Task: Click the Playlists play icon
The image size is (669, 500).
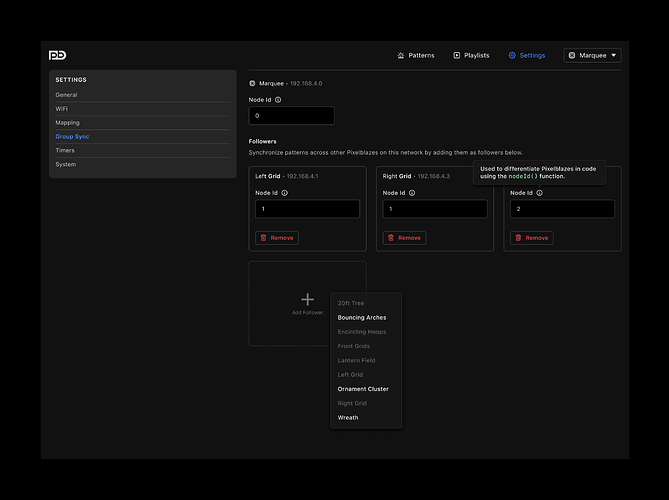Action: point(457,55)
